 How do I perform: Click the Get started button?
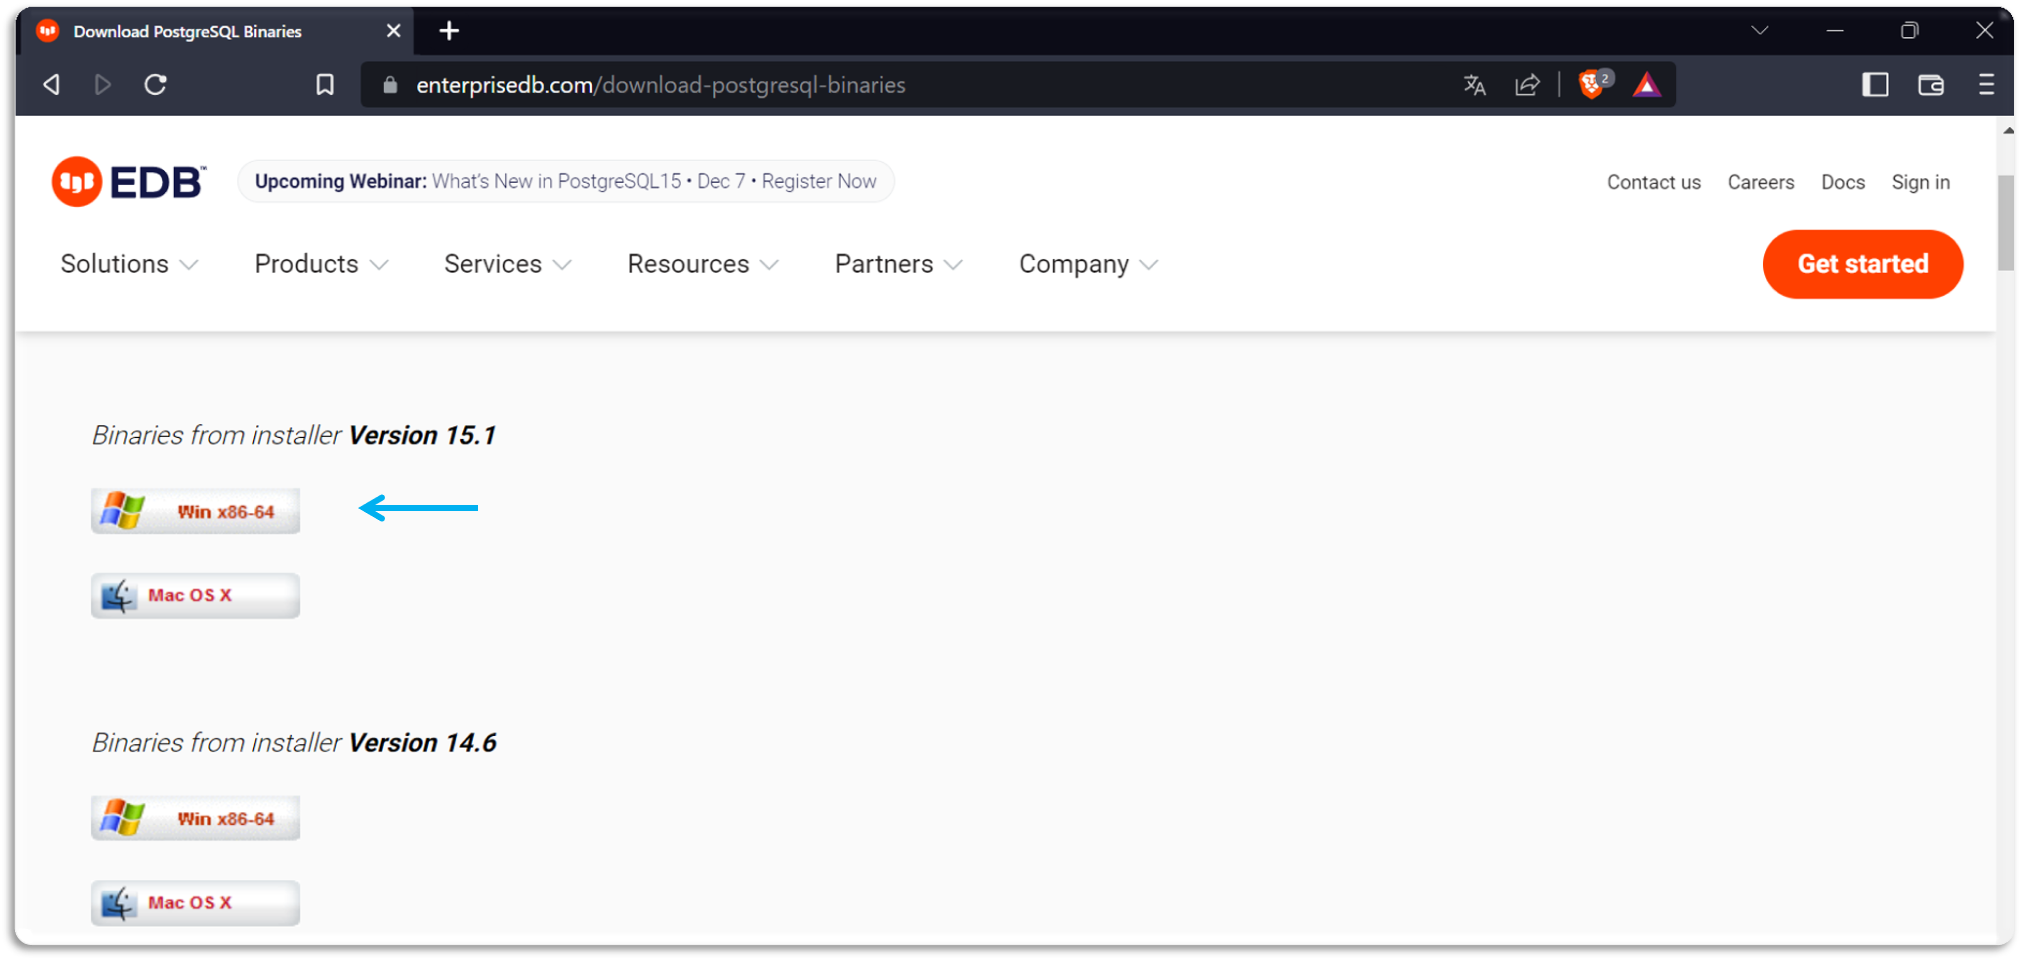pos(1862,264)
